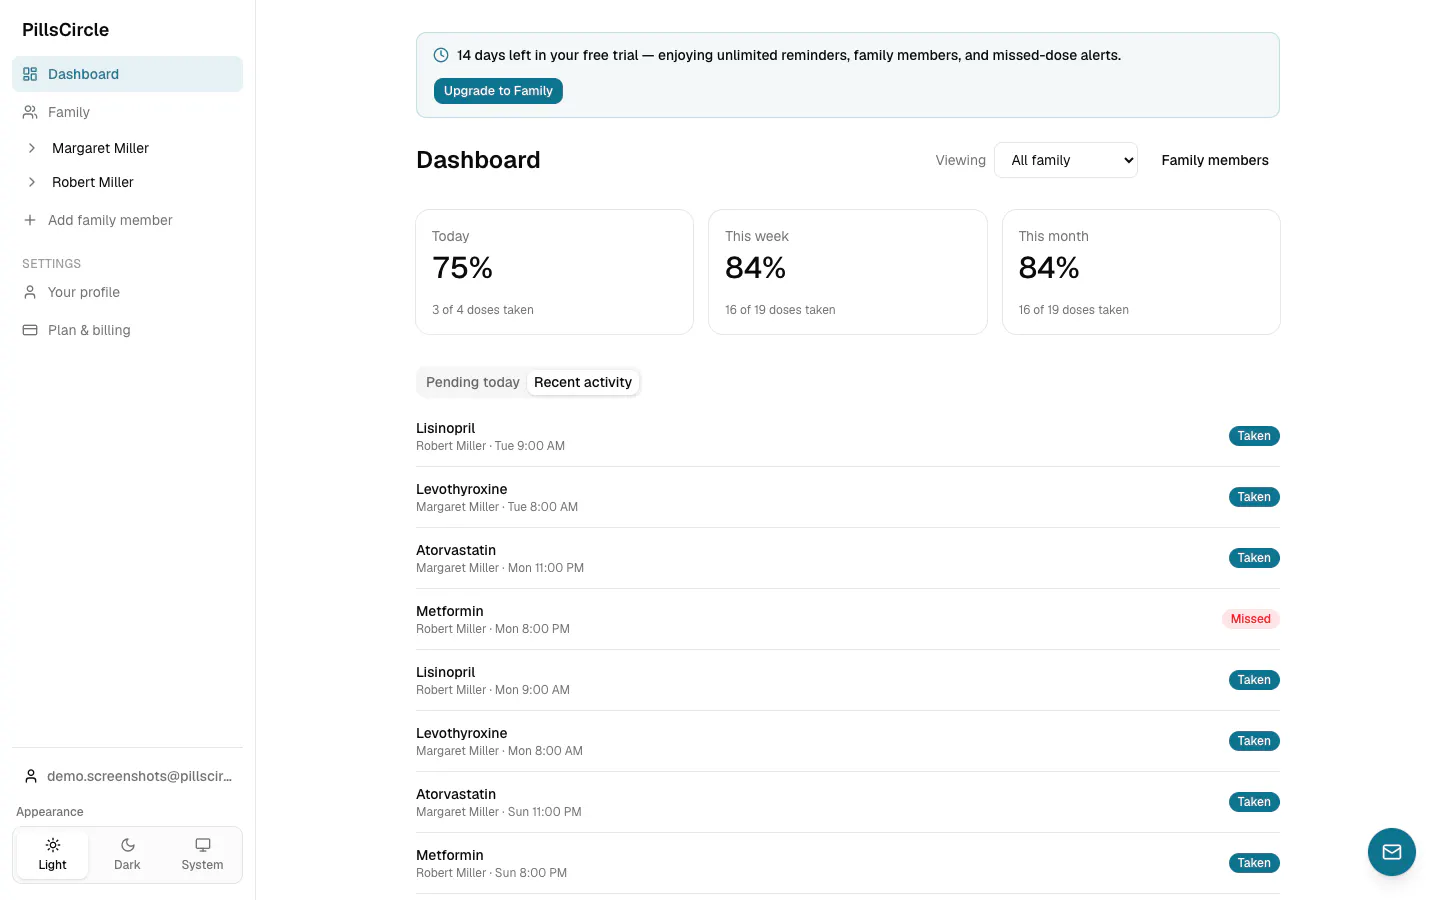Screen dimensions: 1440x900
Task: Click the plus icon for Add family member
Action: 30,220
